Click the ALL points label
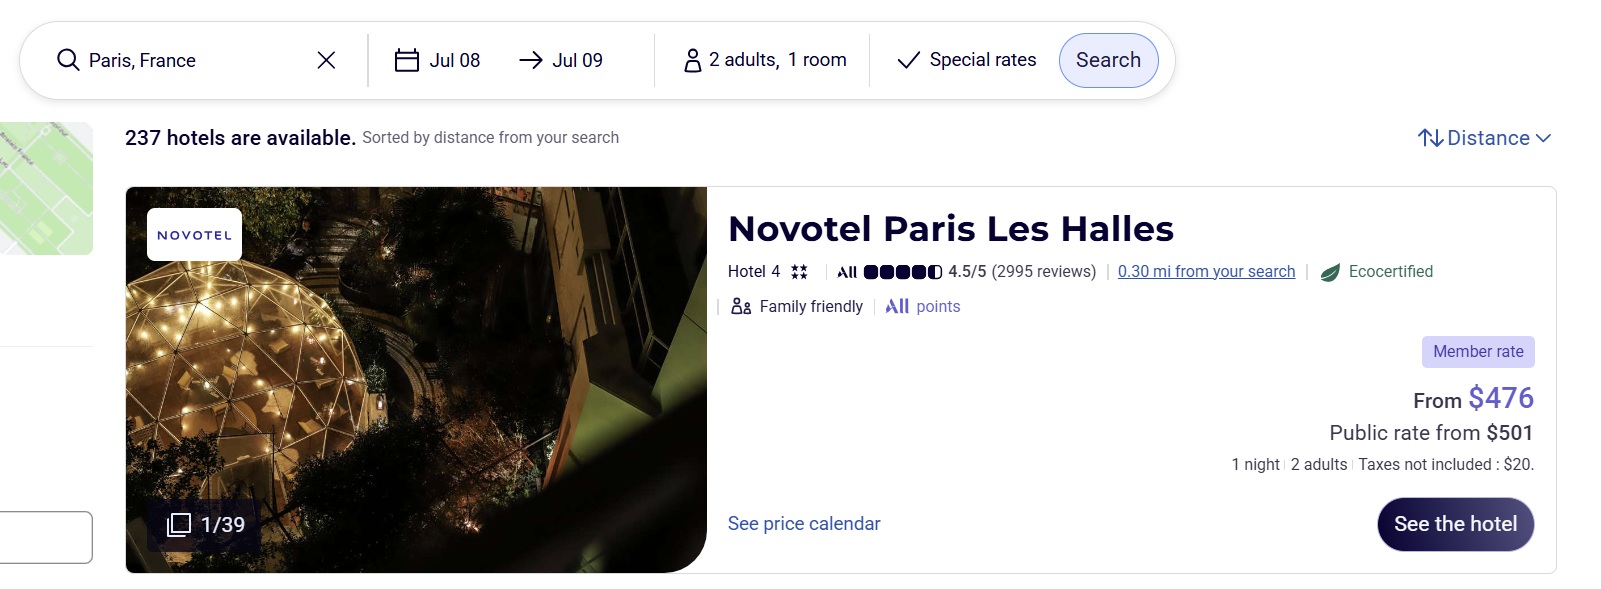The height and width of the screenshot is (589, 1601). (x=922, y=307)
